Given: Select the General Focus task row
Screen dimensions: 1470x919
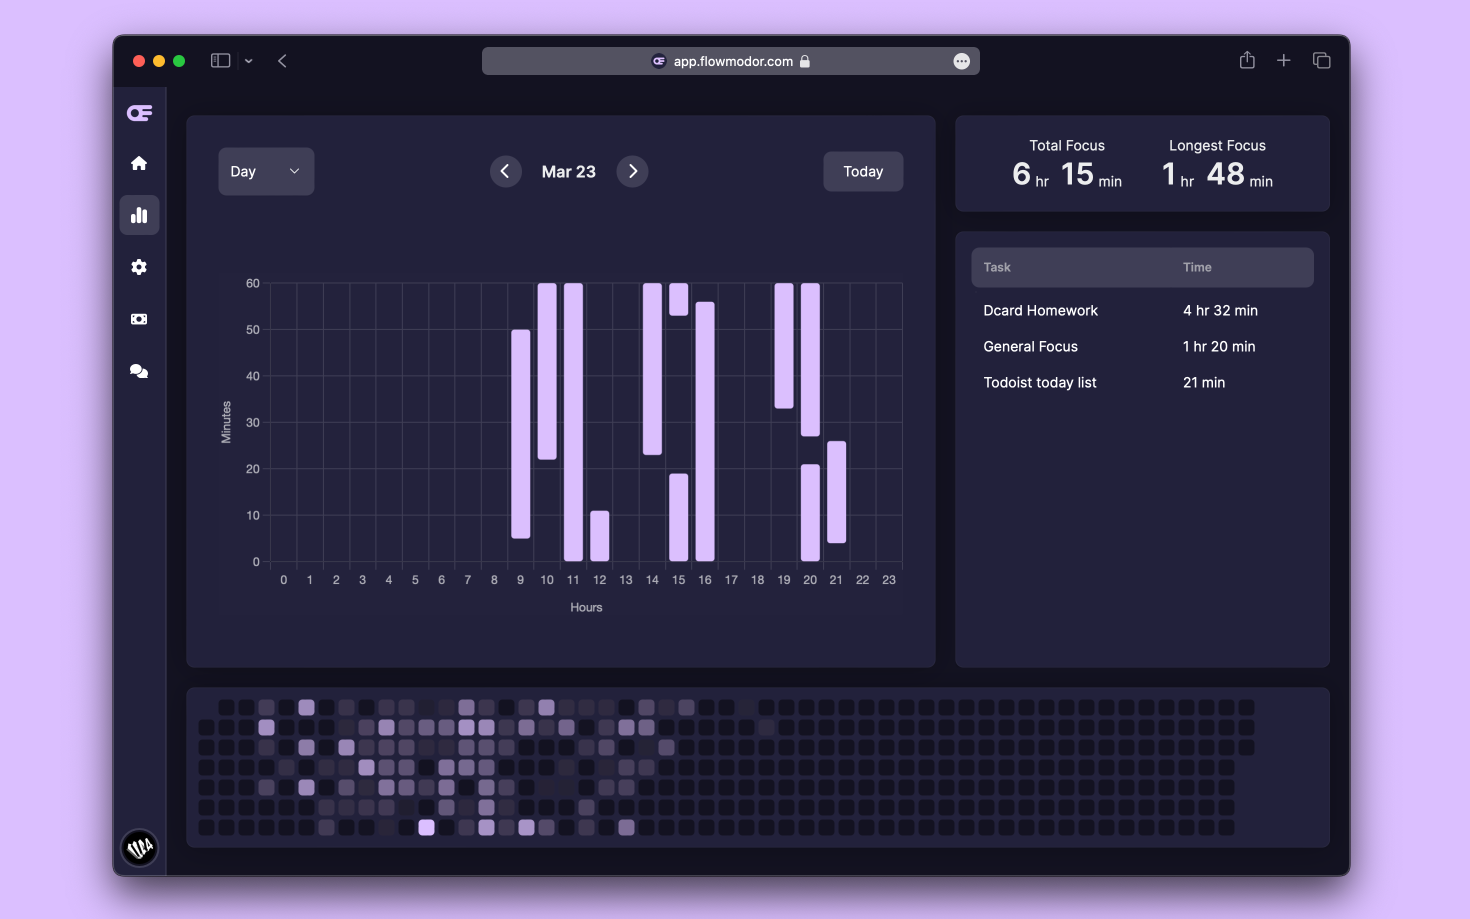Looking at the screenshot, I should 1142,346.
